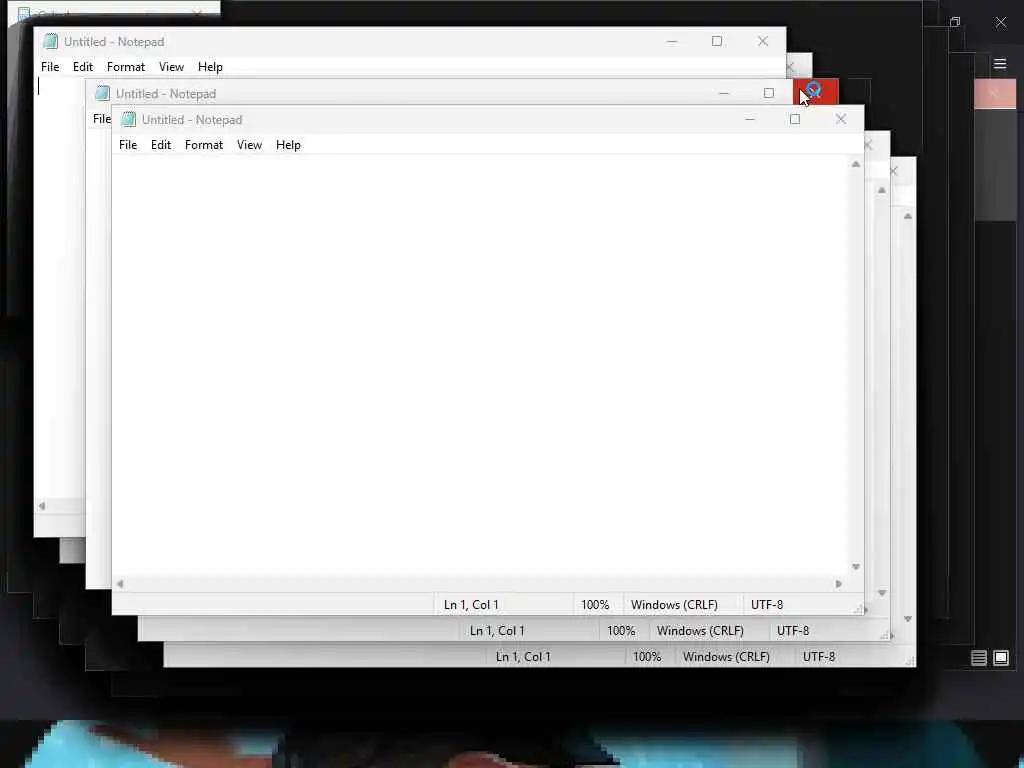Image resolution: width=1024 pixels, height=768 pixels.
Task: Open hamburger menu in the dark background app
Action: 1000,64
